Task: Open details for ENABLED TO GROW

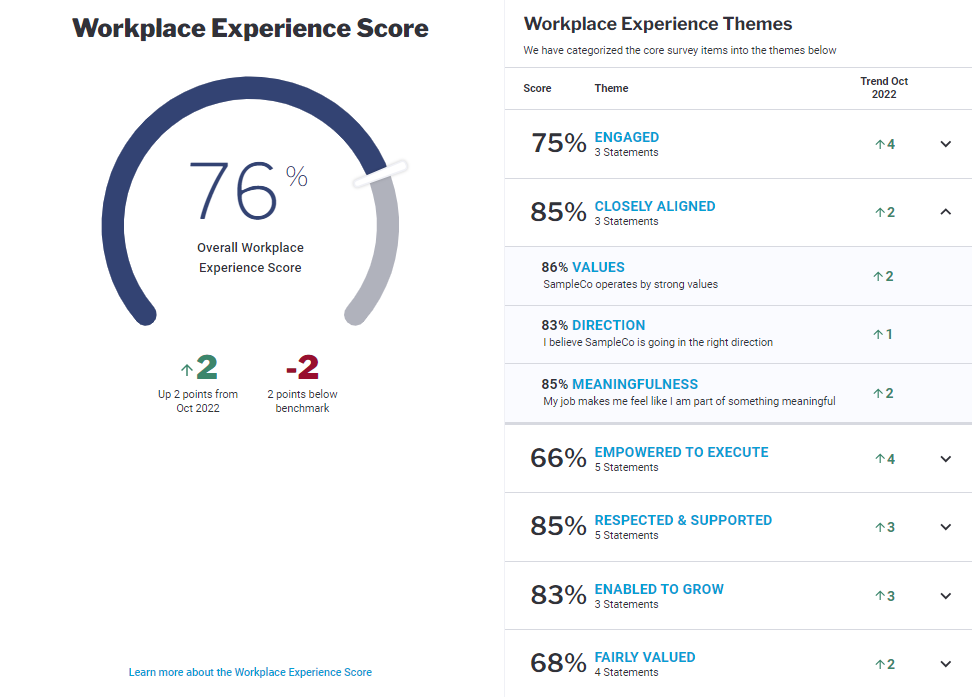Action: pyautogui.click(x=945, y=595)
